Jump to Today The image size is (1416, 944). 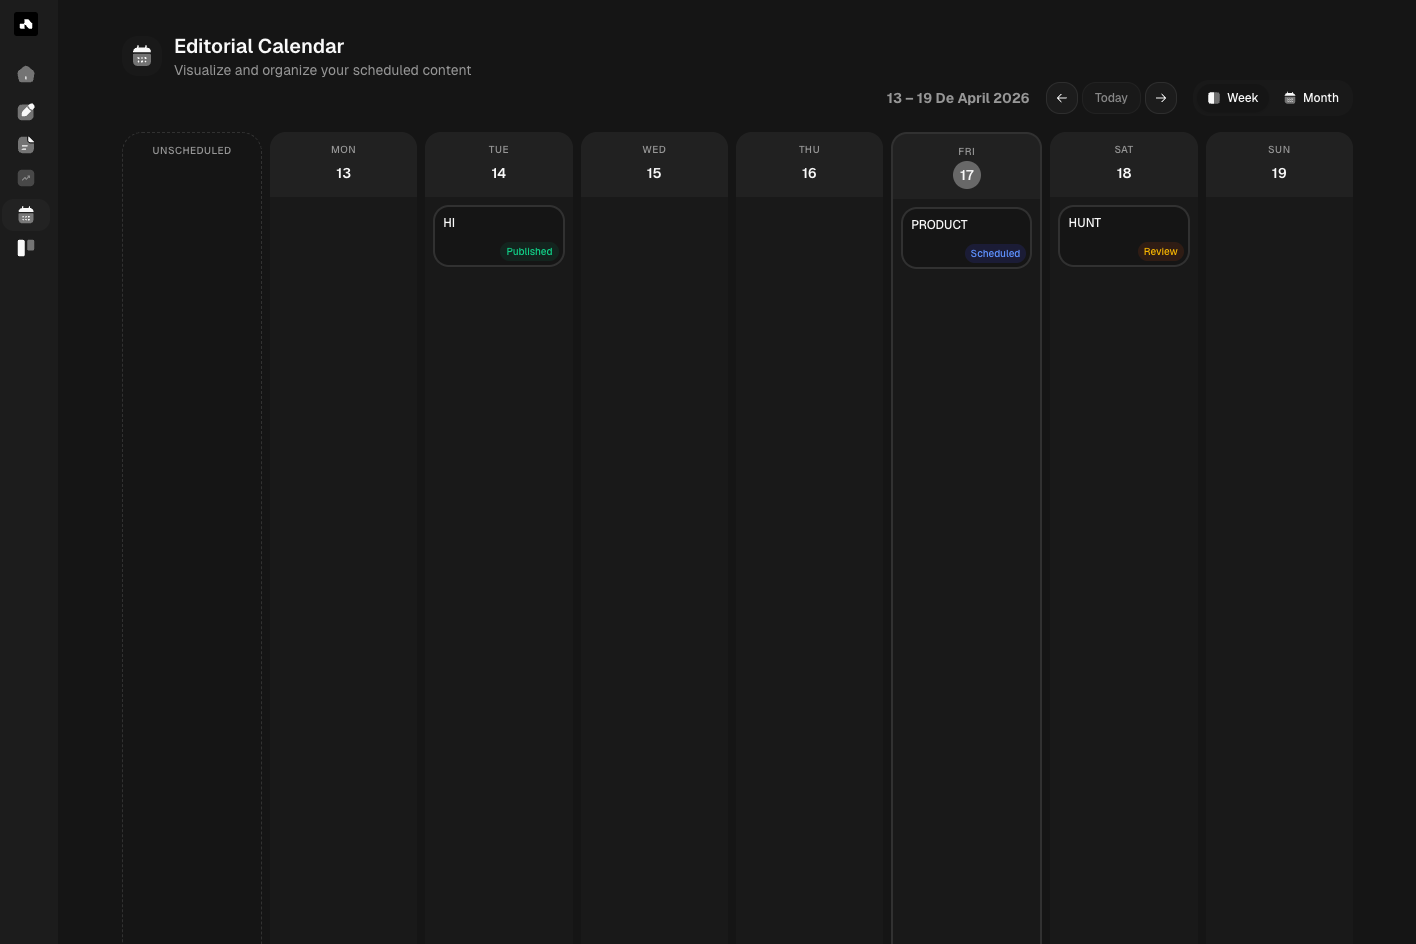click(1111, 98)
